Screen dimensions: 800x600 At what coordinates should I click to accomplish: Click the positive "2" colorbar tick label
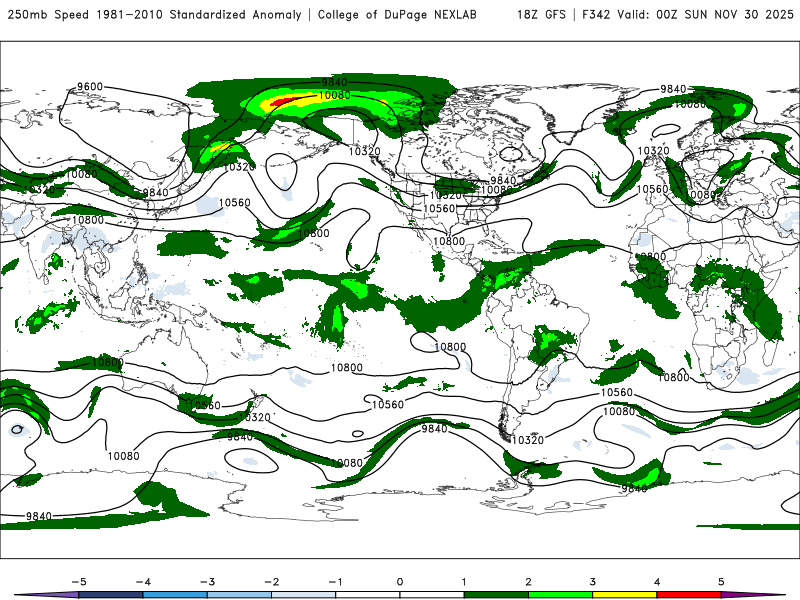[528, 582]
